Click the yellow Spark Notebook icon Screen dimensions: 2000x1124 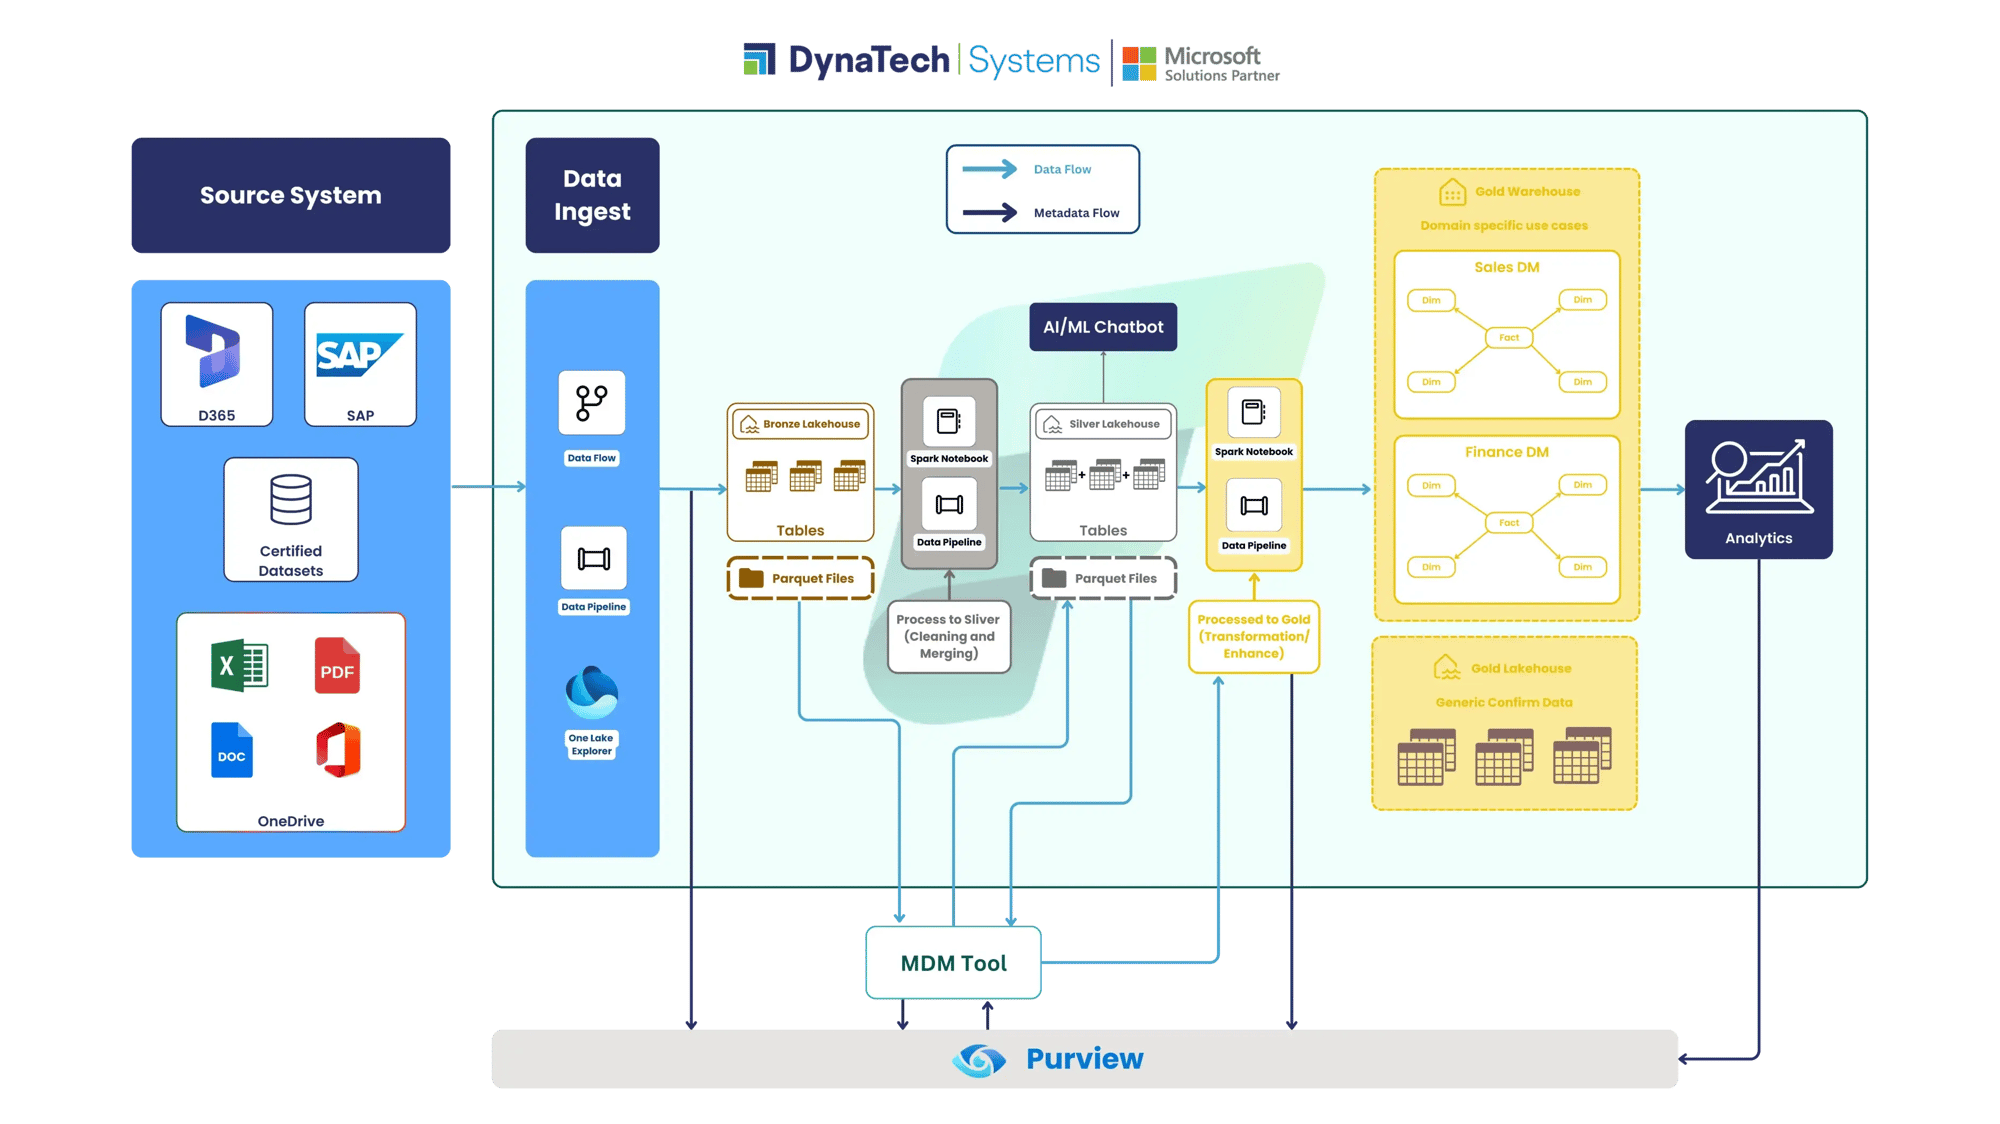(1253, 412)
